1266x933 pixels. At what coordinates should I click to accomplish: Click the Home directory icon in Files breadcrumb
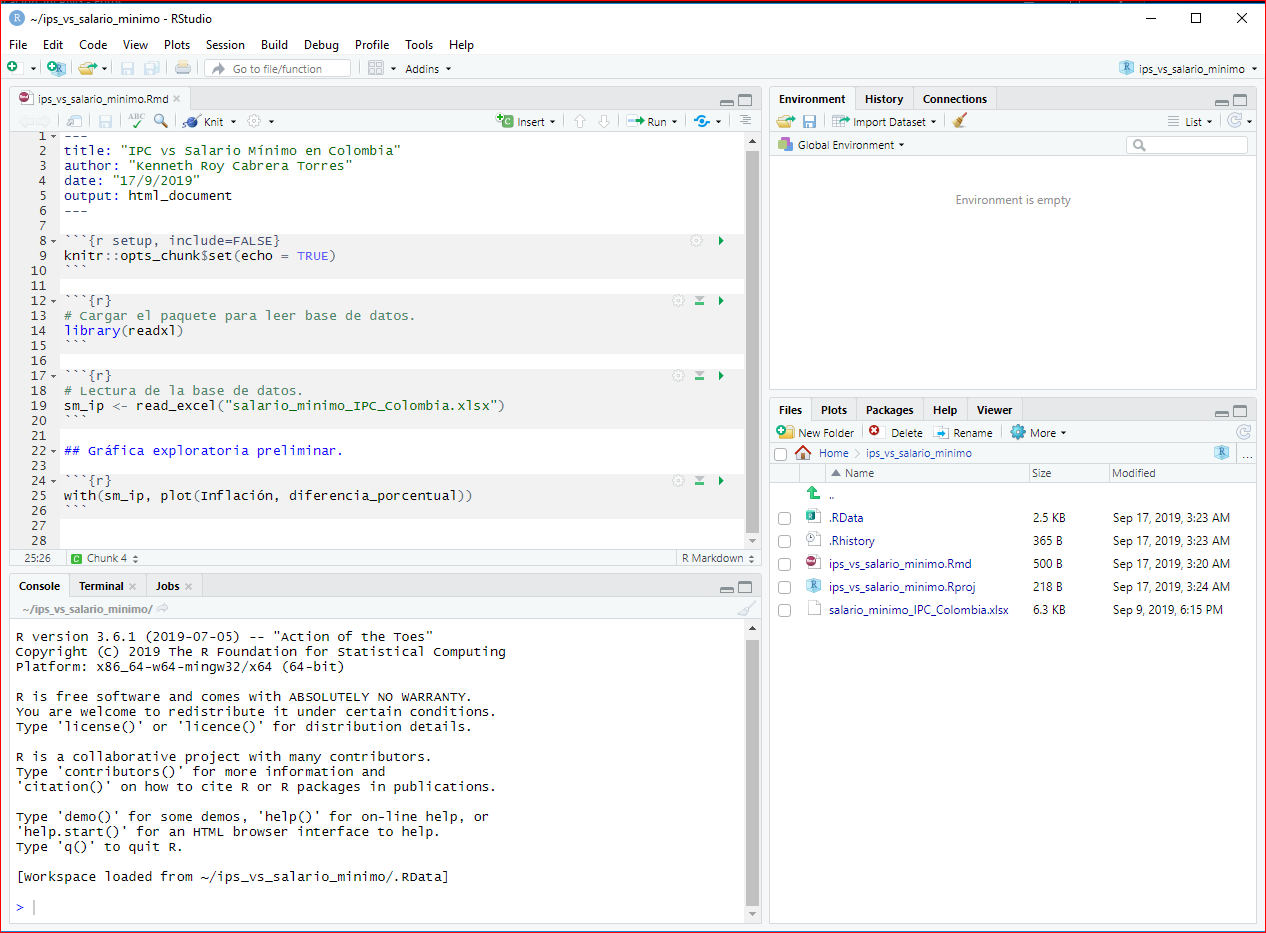tap(803, 453)
